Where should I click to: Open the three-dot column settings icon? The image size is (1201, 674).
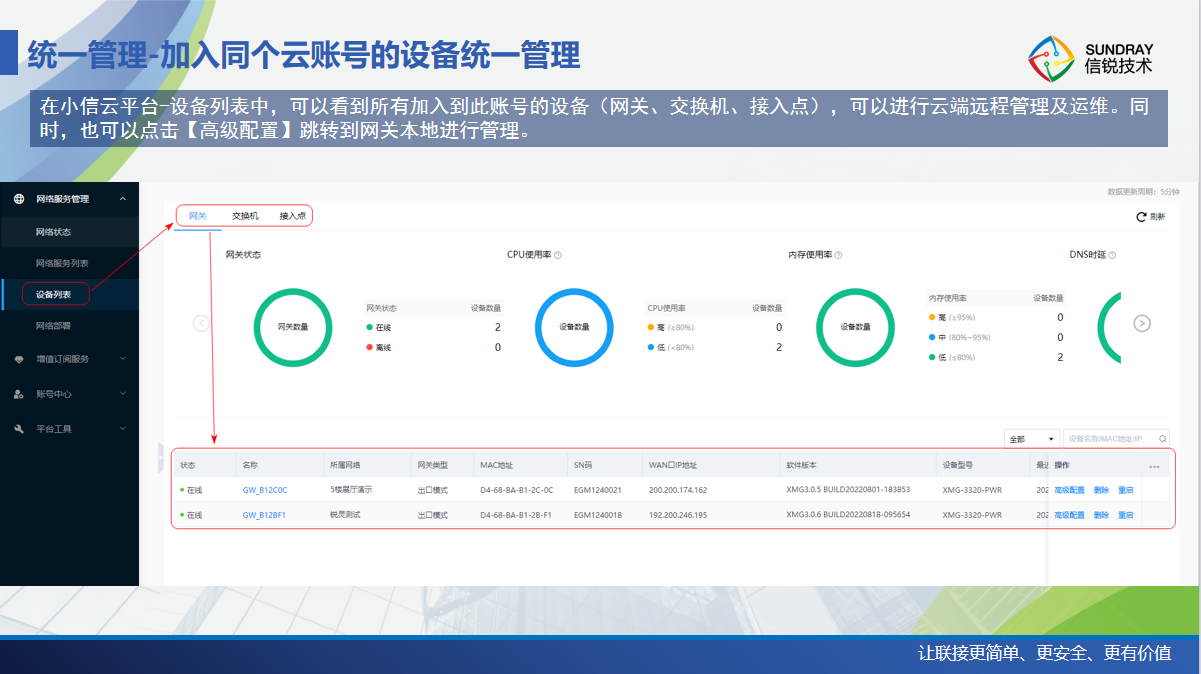coord(1154,466)
